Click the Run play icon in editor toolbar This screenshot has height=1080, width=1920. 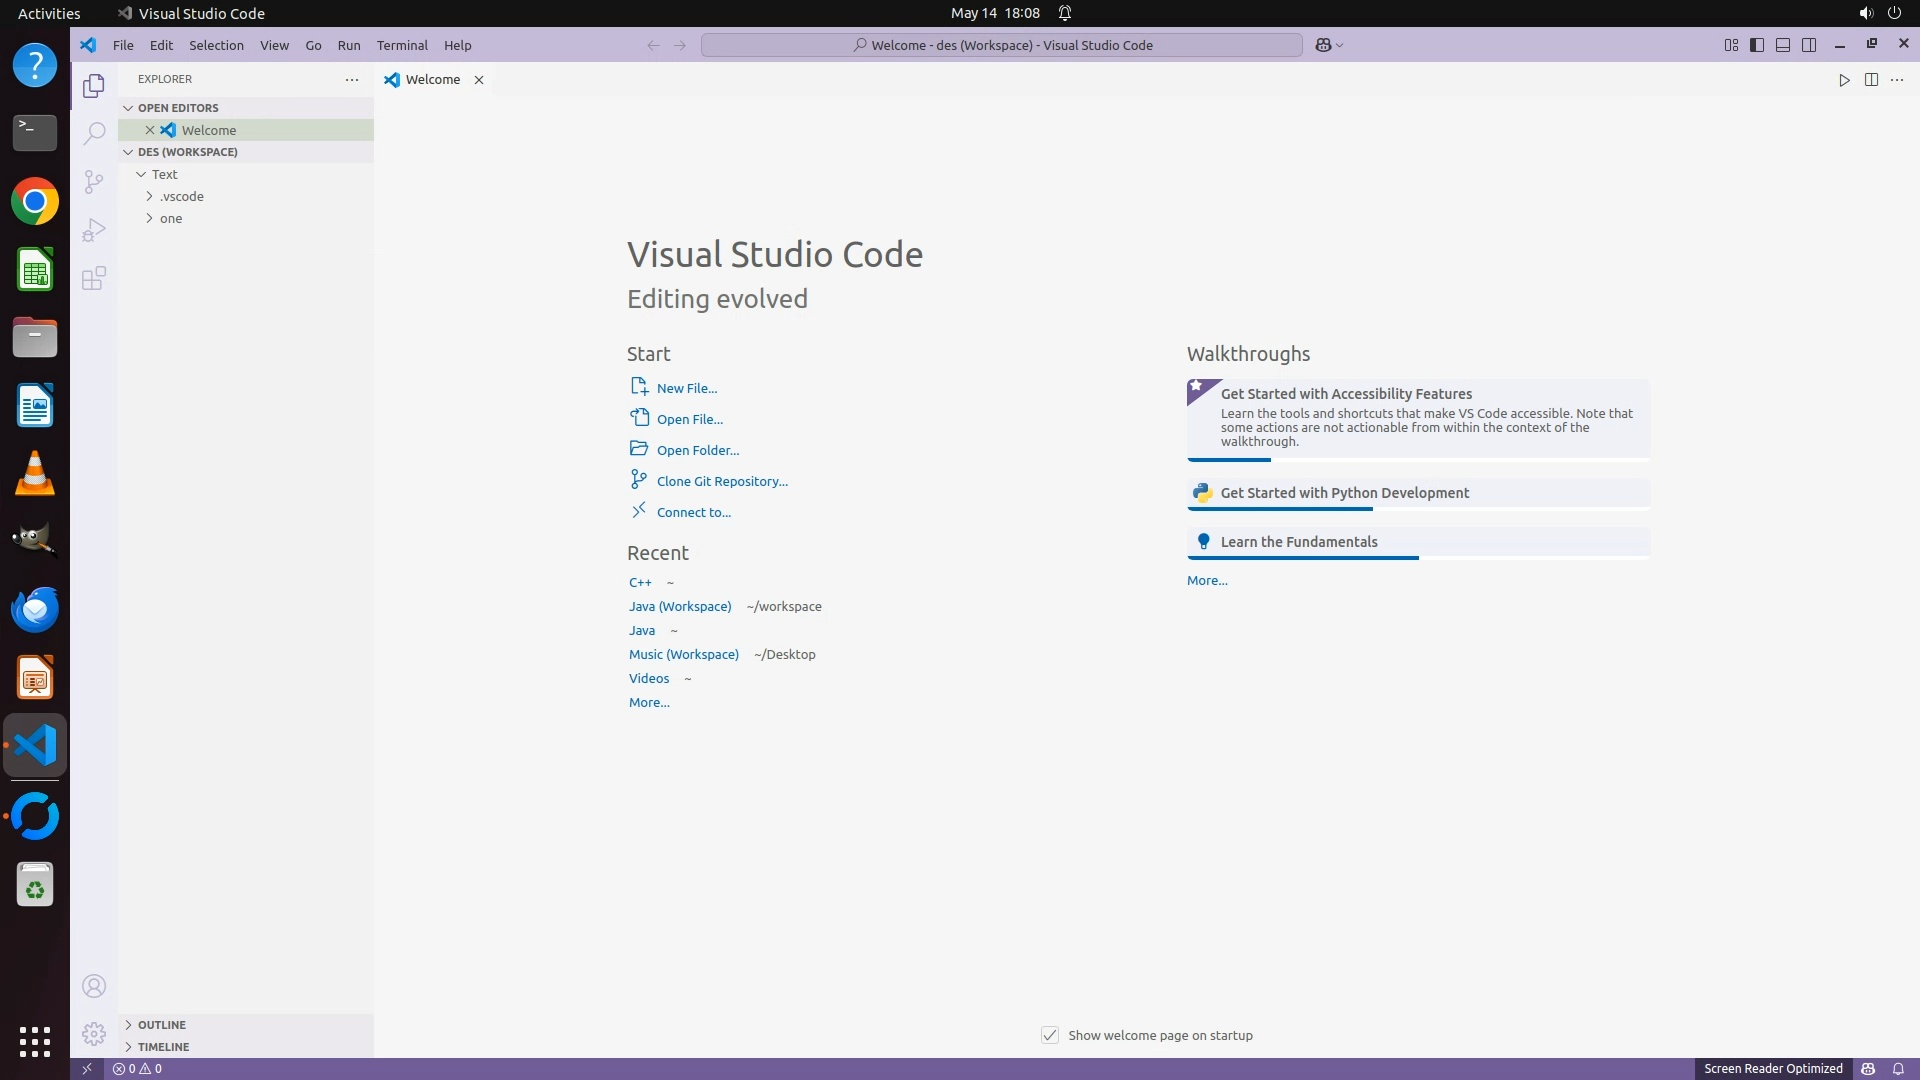point(1844,80)
